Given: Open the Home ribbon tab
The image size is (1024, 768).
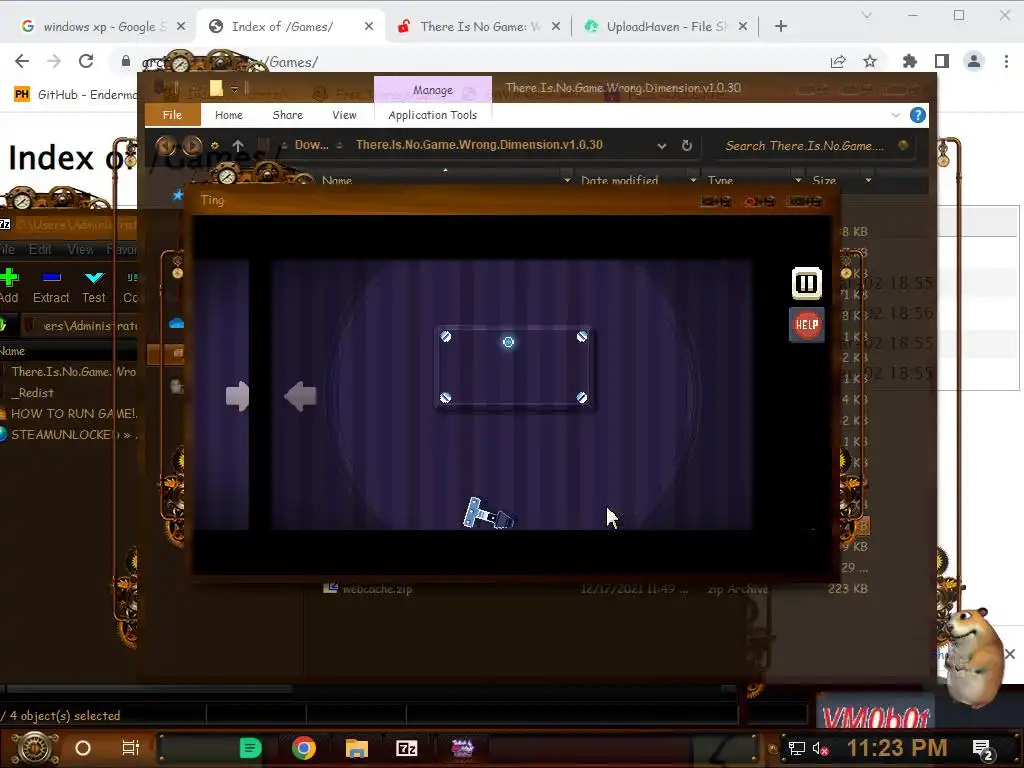Looking at the screenshot, I should pos(229,115).
